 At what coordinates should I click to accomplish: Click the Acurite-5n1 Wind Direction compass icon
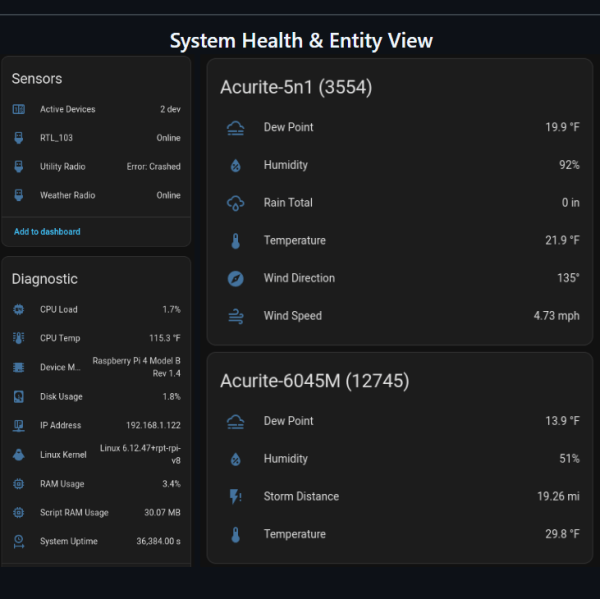point(236,278)
